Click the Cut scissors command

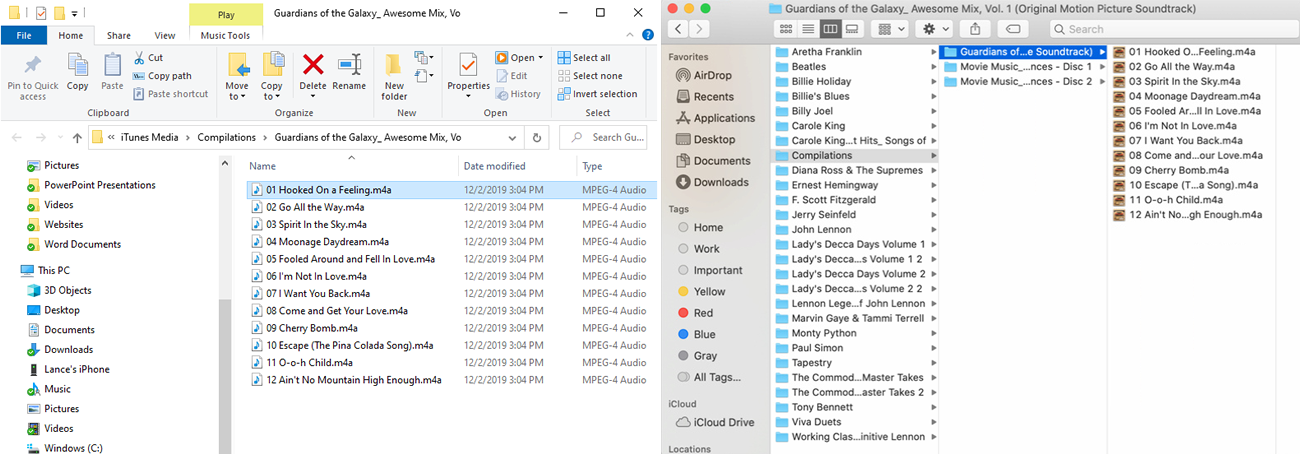point(148,58)
